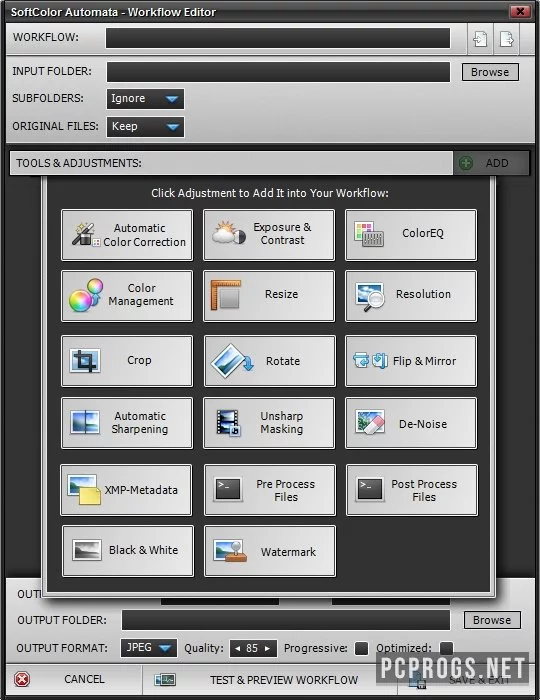Screen dimensions: 540x700
Task: Add the Crop tool
Action: 127,361
